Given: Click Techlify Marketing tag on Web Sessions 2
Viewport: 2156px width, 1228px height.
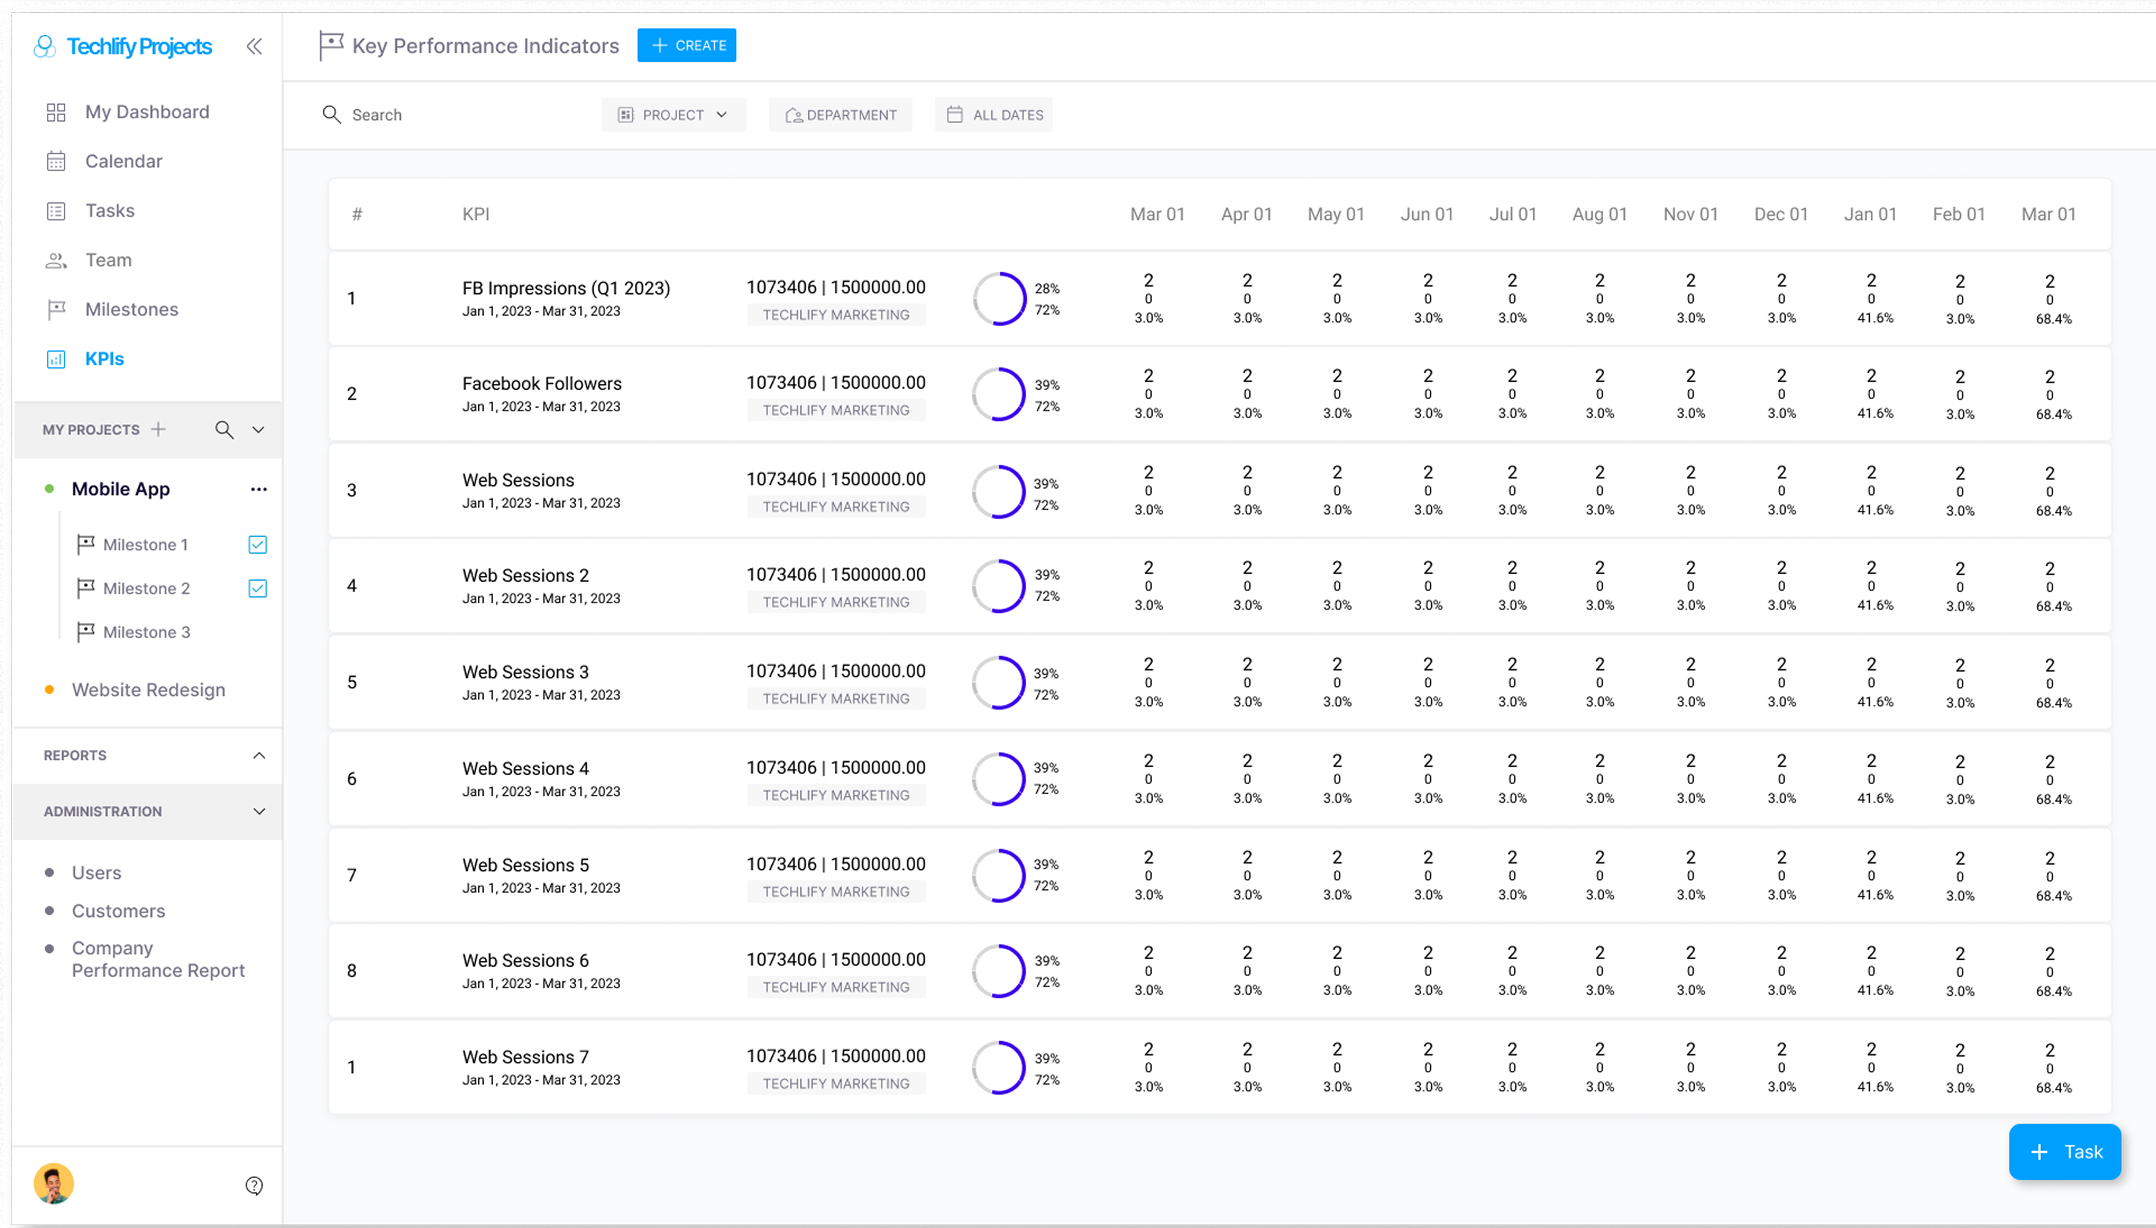Looking at the screenshot, I should click(x=836, y=602).
